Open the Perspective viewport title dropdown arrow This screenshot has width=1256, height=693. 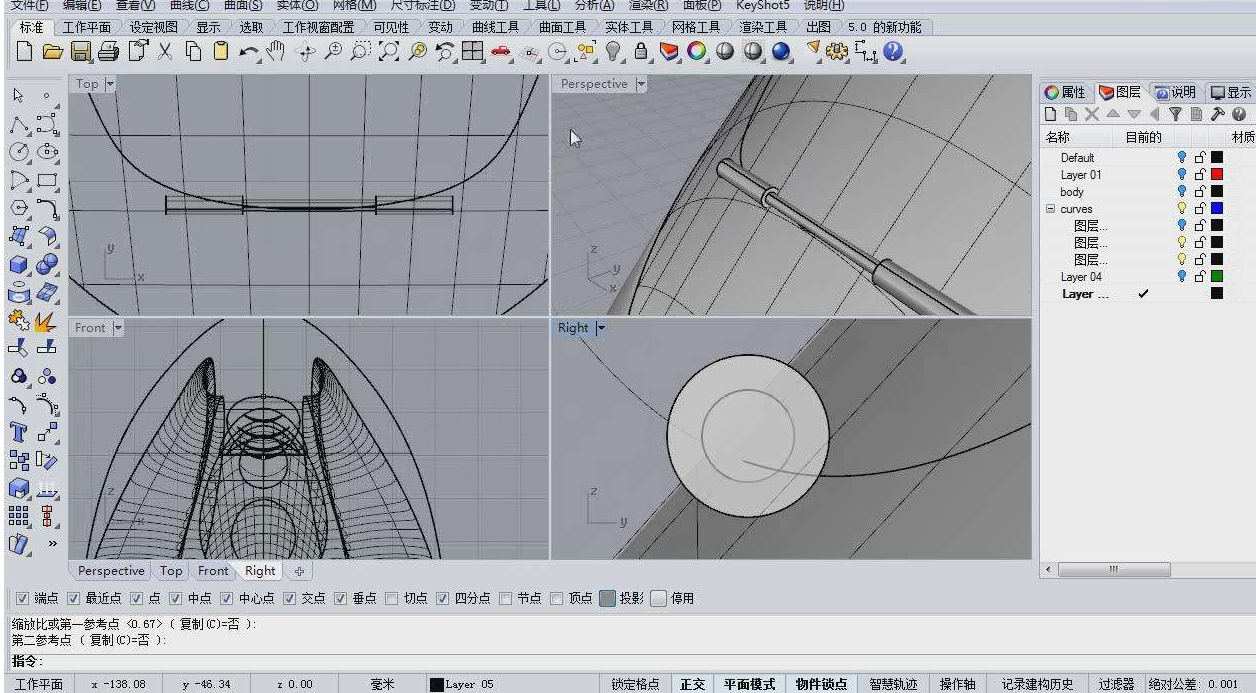pyautogui.click(x=641, y=85)
